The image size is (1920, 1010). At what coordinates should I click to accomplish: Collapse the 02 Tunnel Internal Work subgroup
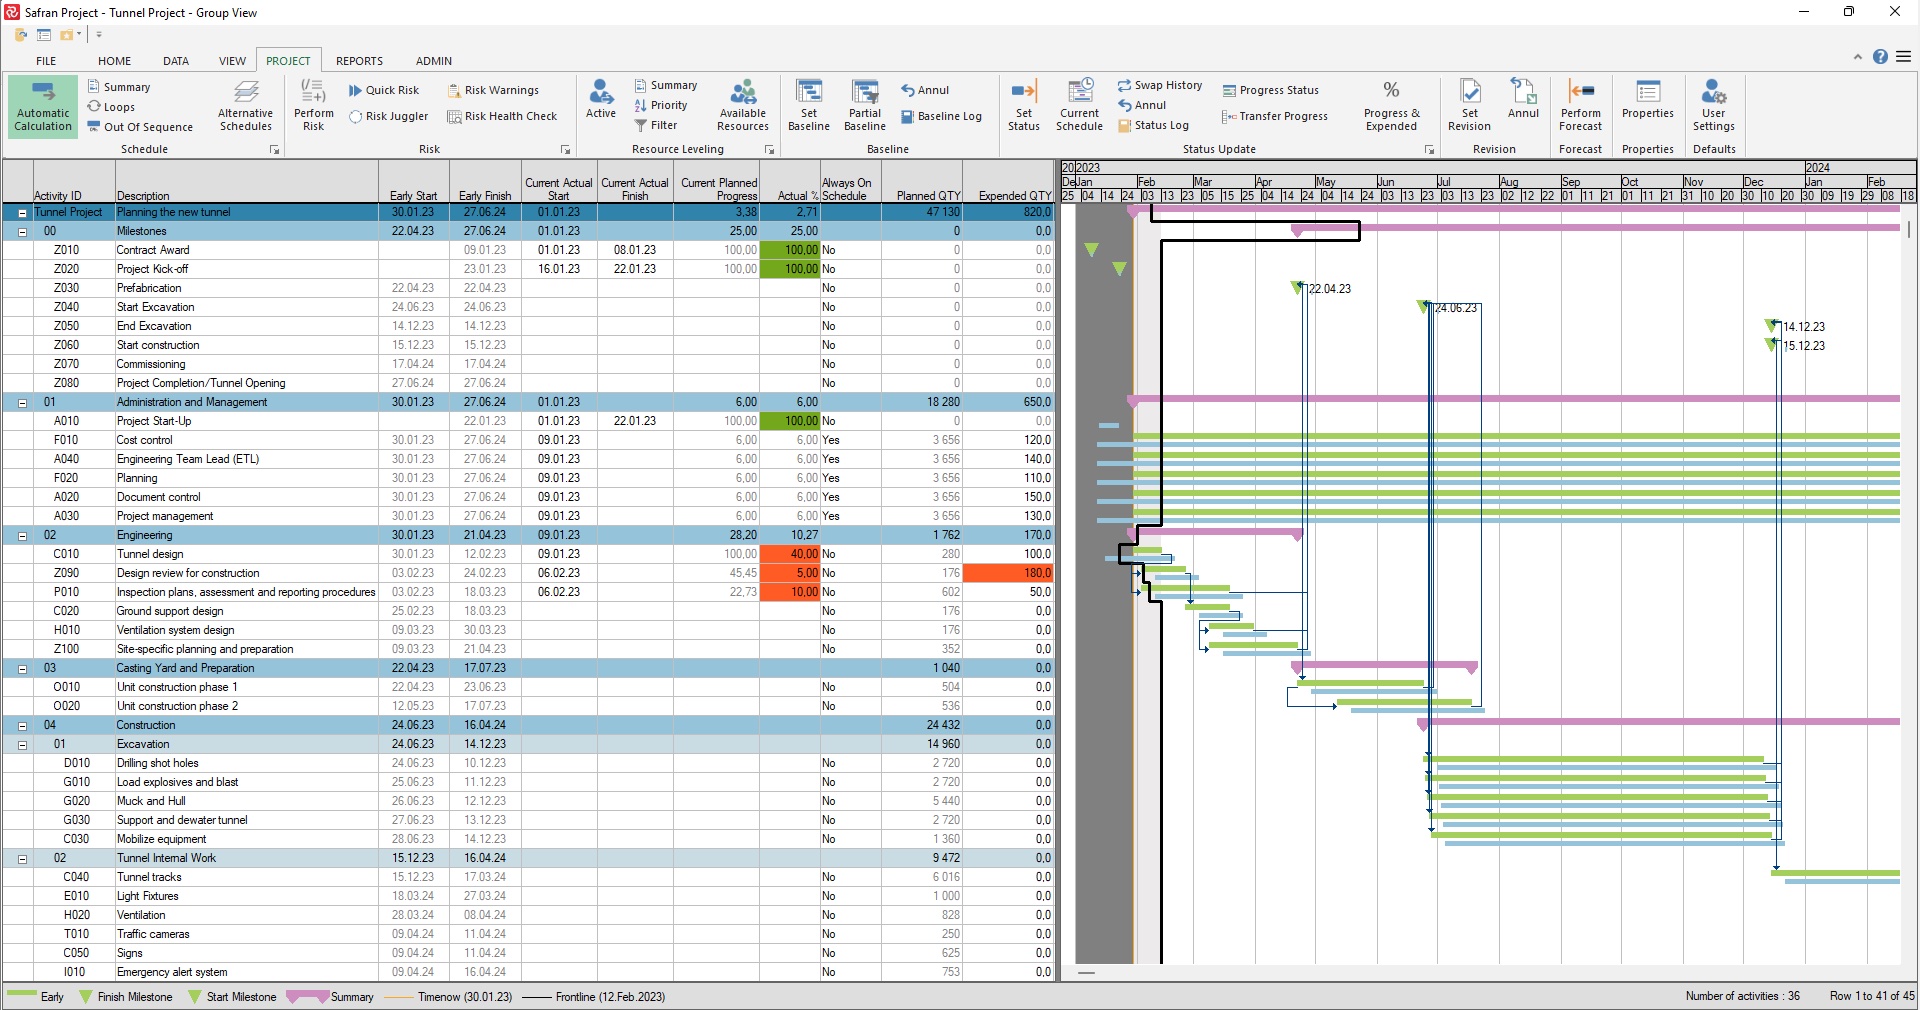click(22, 859)
